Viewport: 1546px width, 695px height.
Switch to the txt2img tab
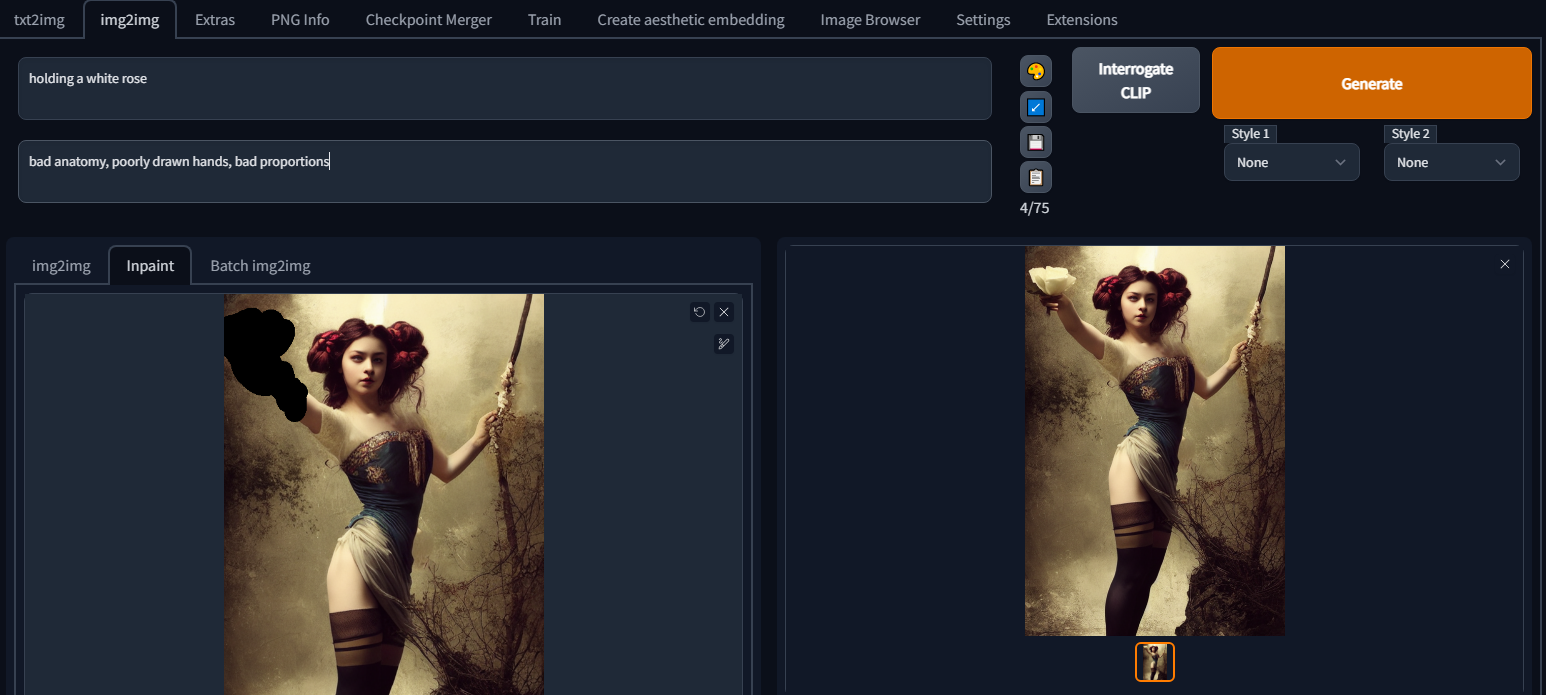click(39, 20)
